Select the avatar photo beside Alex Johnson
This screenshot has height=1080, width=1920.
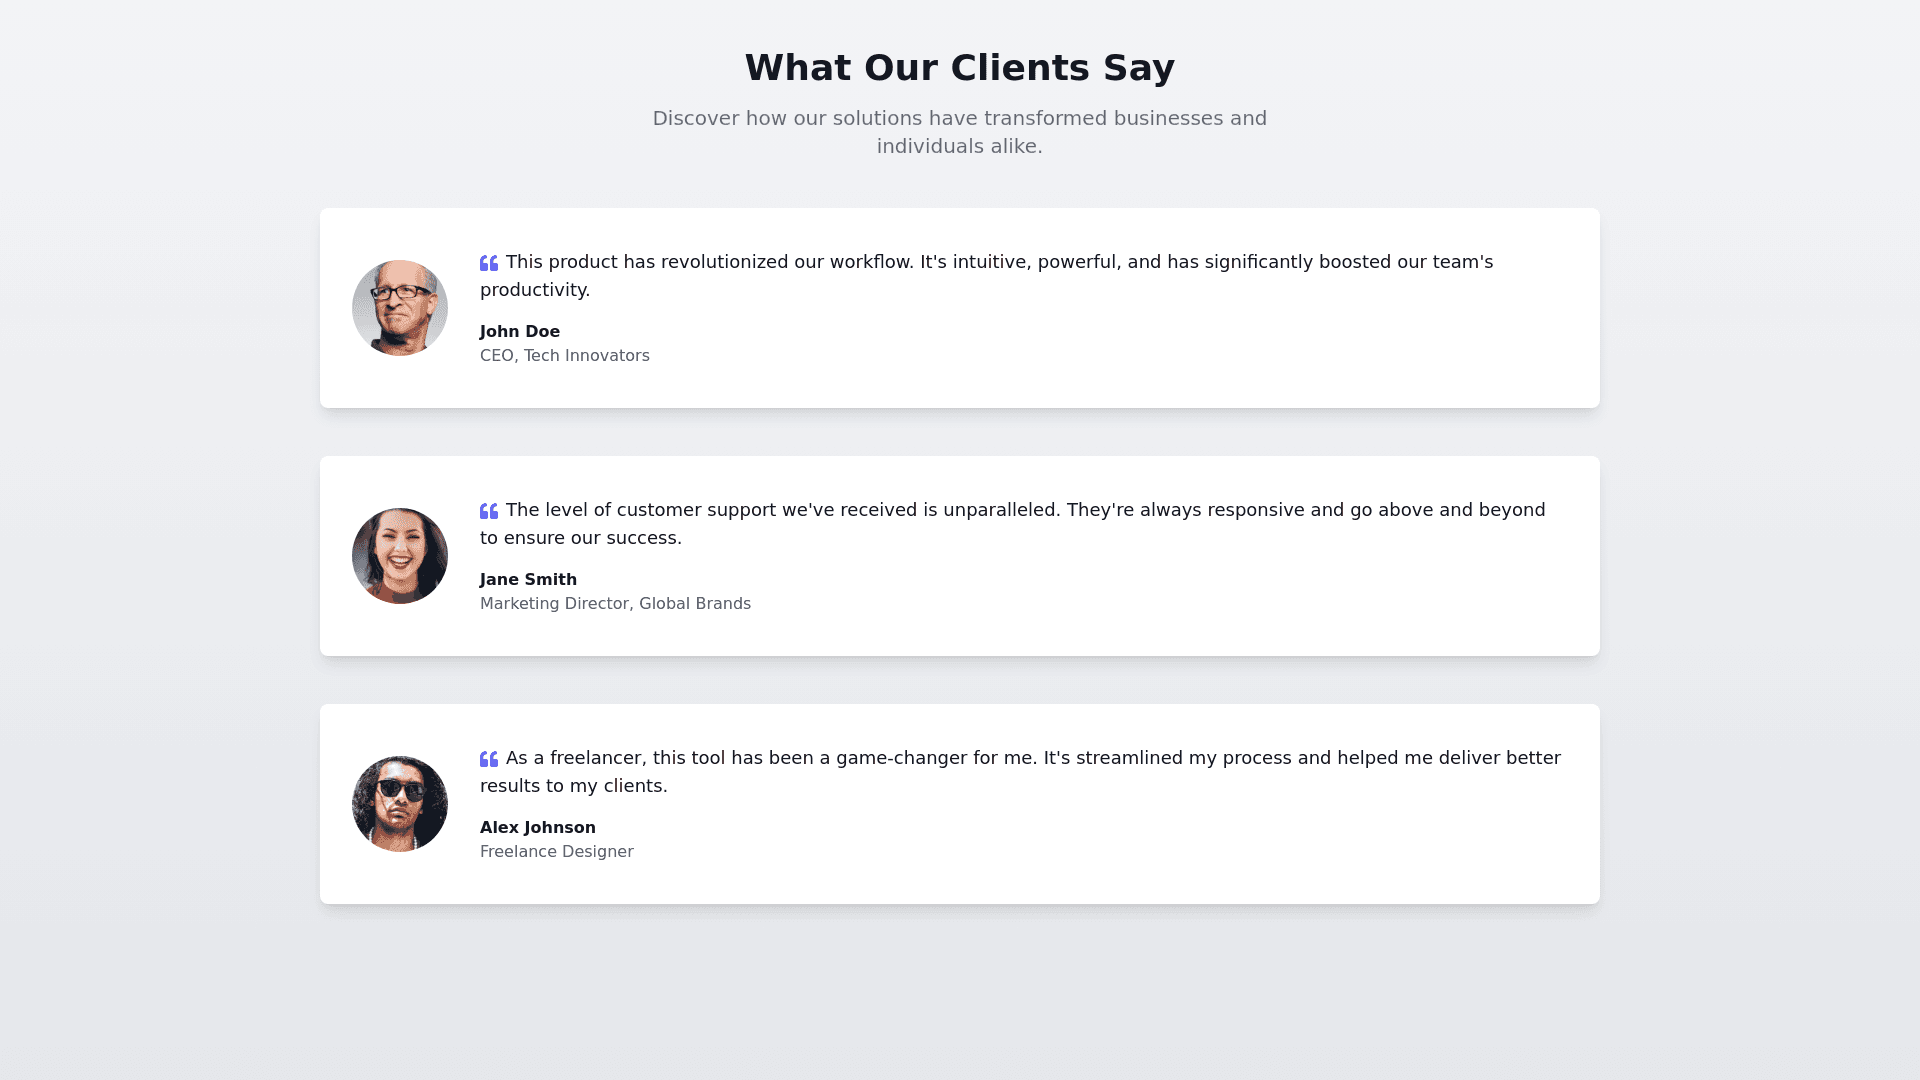click(400, 804)
